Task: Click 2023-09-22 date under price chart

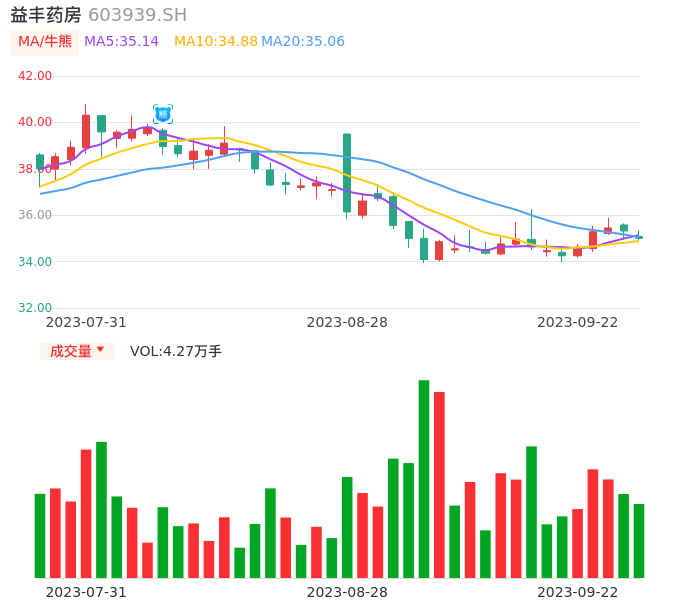Action: [x=578, y=322]
